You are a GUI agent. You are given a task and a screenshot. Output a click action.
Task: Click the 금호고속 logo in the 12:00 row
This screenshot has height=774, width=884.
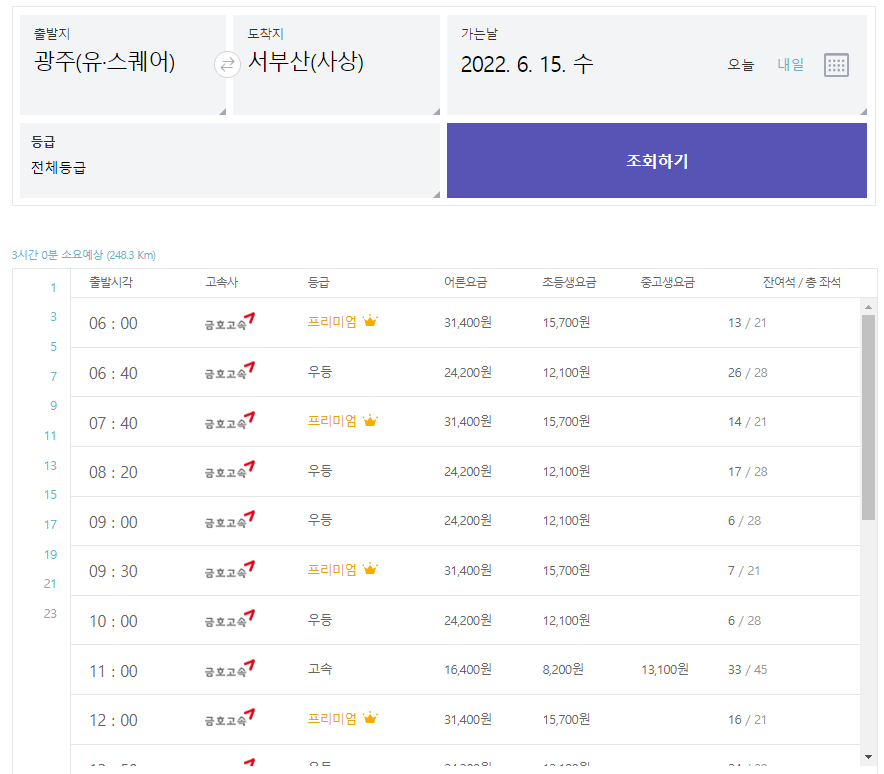click(230, 718)
